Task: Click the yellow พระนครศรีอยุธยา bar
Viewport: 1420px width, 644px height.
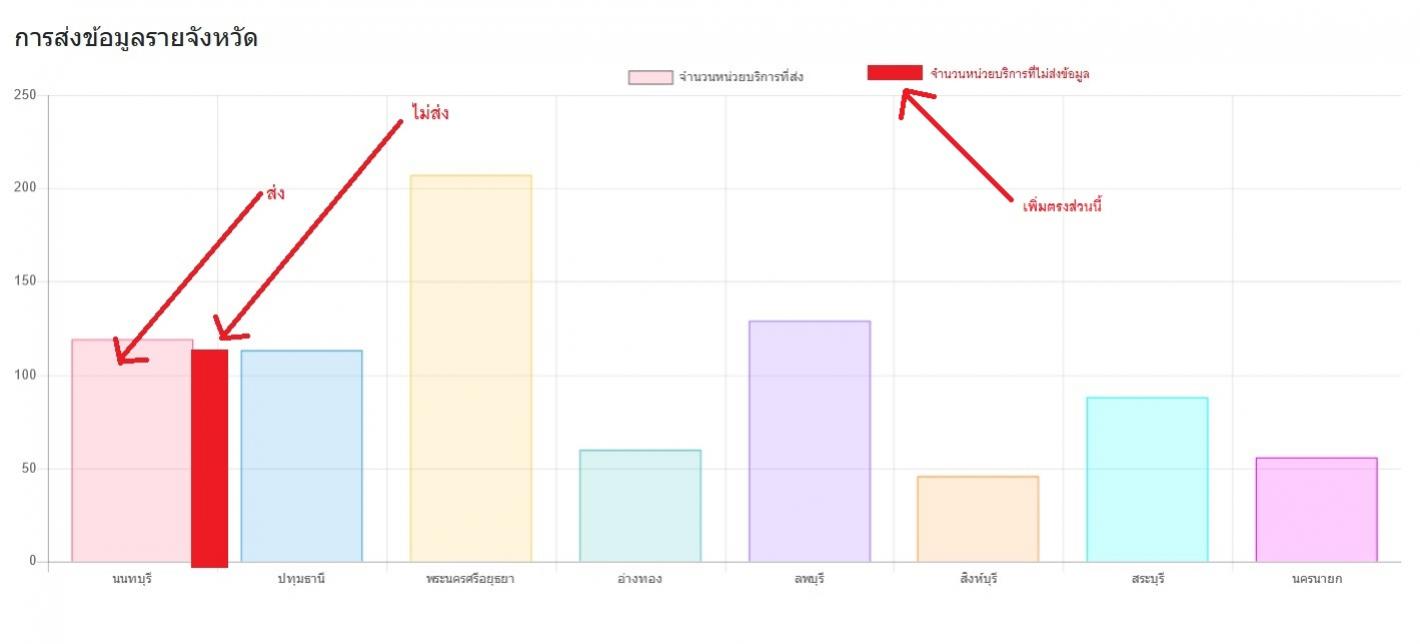Action: (470, 368)
